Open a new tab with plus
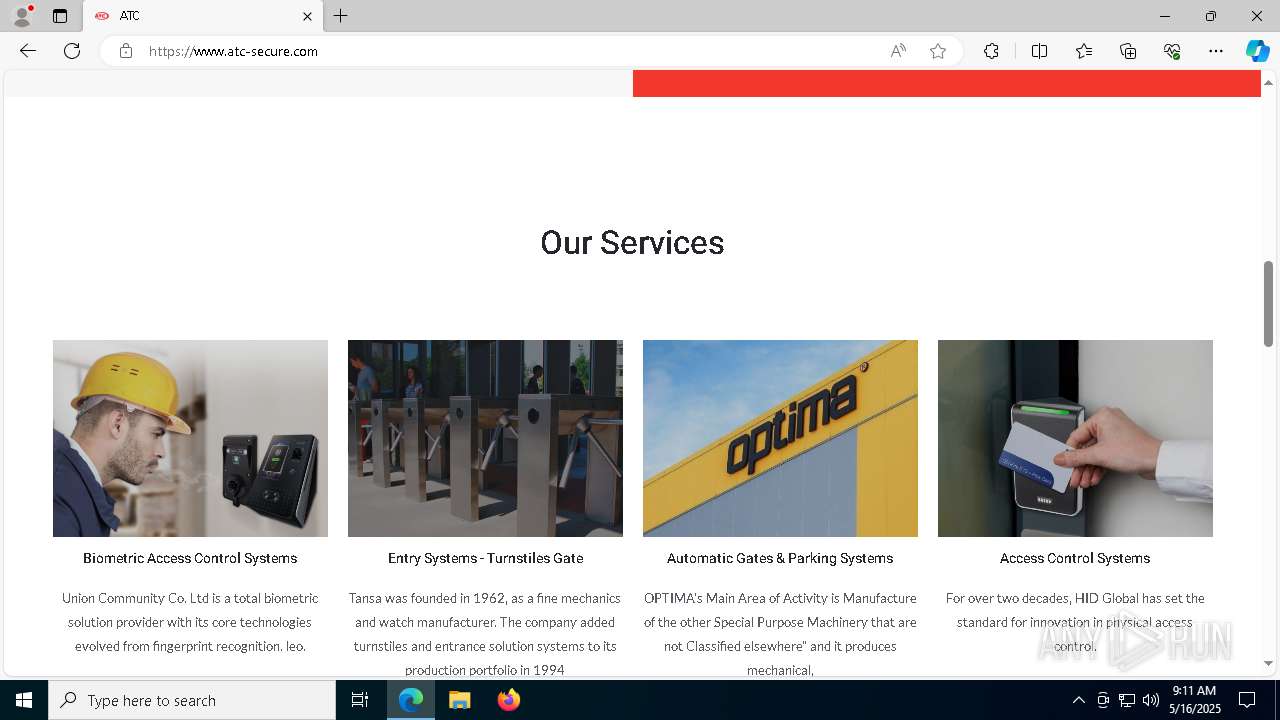The image size is (1280, 720). [x=341, y=16]
